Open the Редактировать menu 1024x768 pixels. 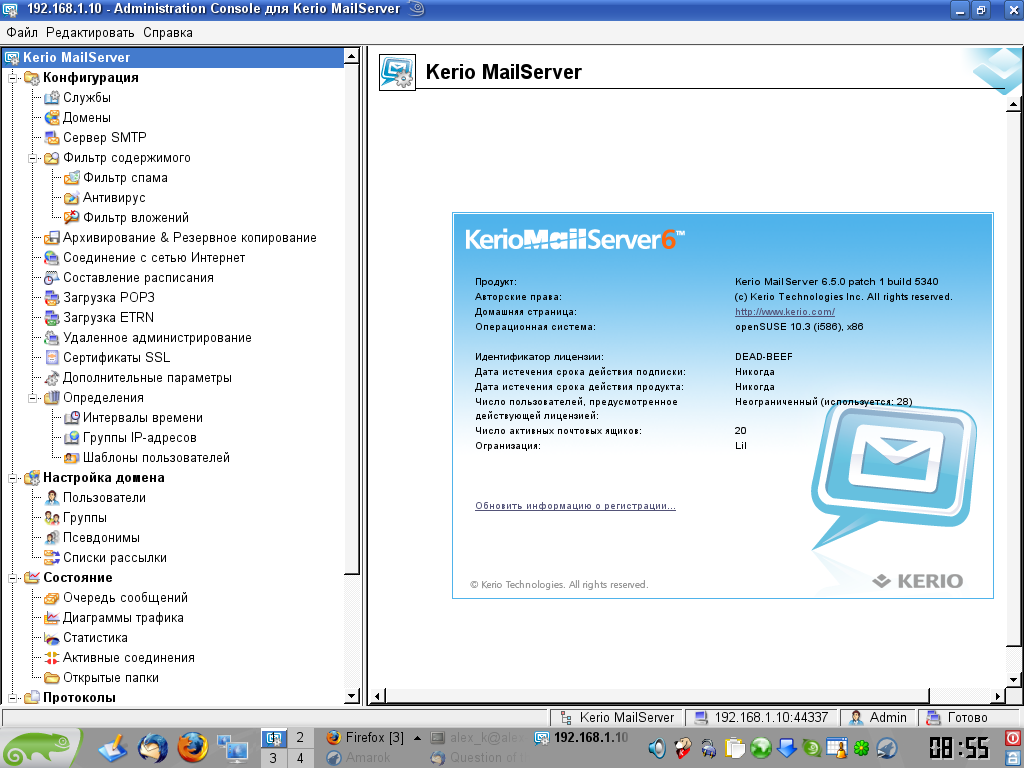(x=90, y=33)
